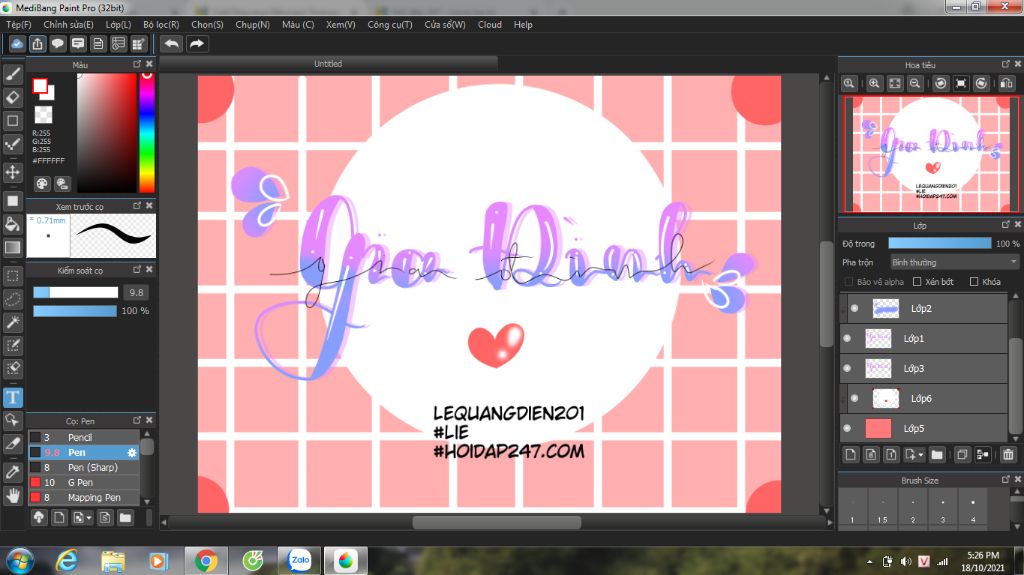Detach the Brush Size panel
This screenshot has width=1024, height=575.
(x=1006, y=480)
